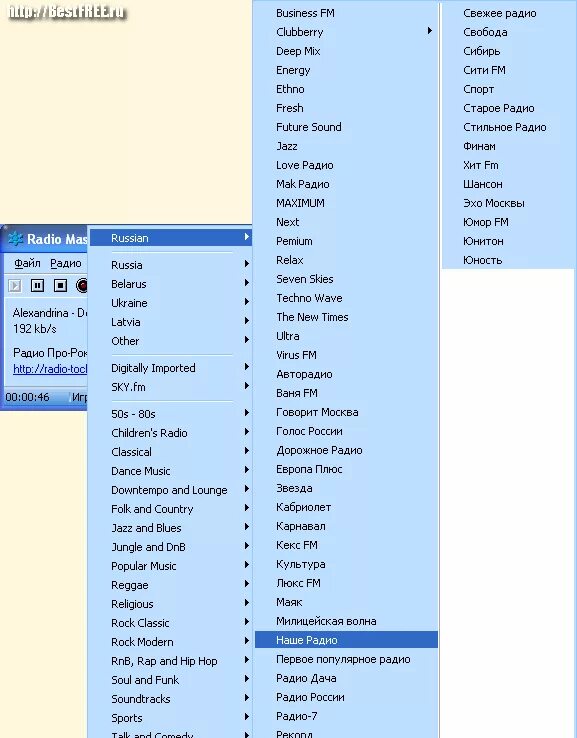Select Jungle and DnB genre
Image resolution: width=577 pixels, height=738 pixels.
pyautogui.click(x=171, y=547)
